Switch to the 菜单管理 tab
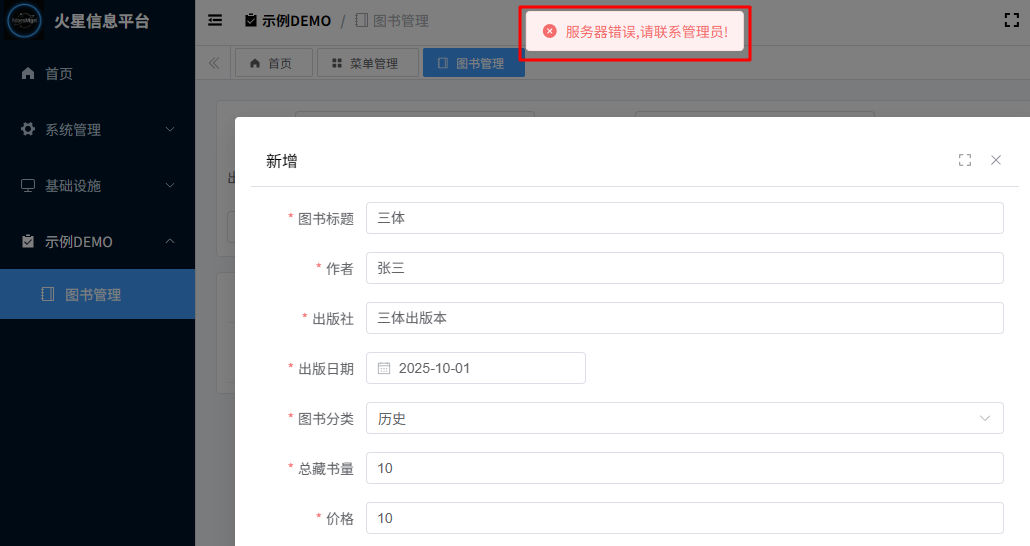The height and width of the screenshot is (546, 1030). click(x=365, y=63)
